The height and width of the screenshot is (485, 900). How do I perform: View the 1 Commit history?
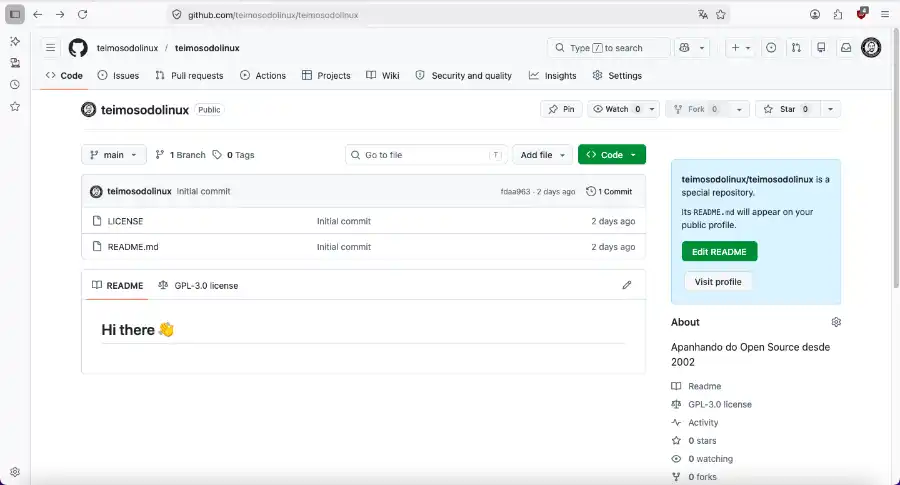(x=609, y=191)
